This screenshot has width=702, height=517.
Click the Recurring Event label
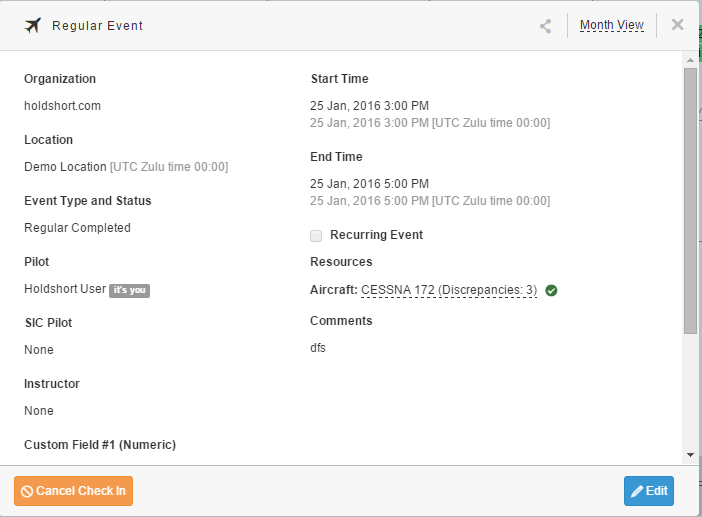tap(376, 235)
